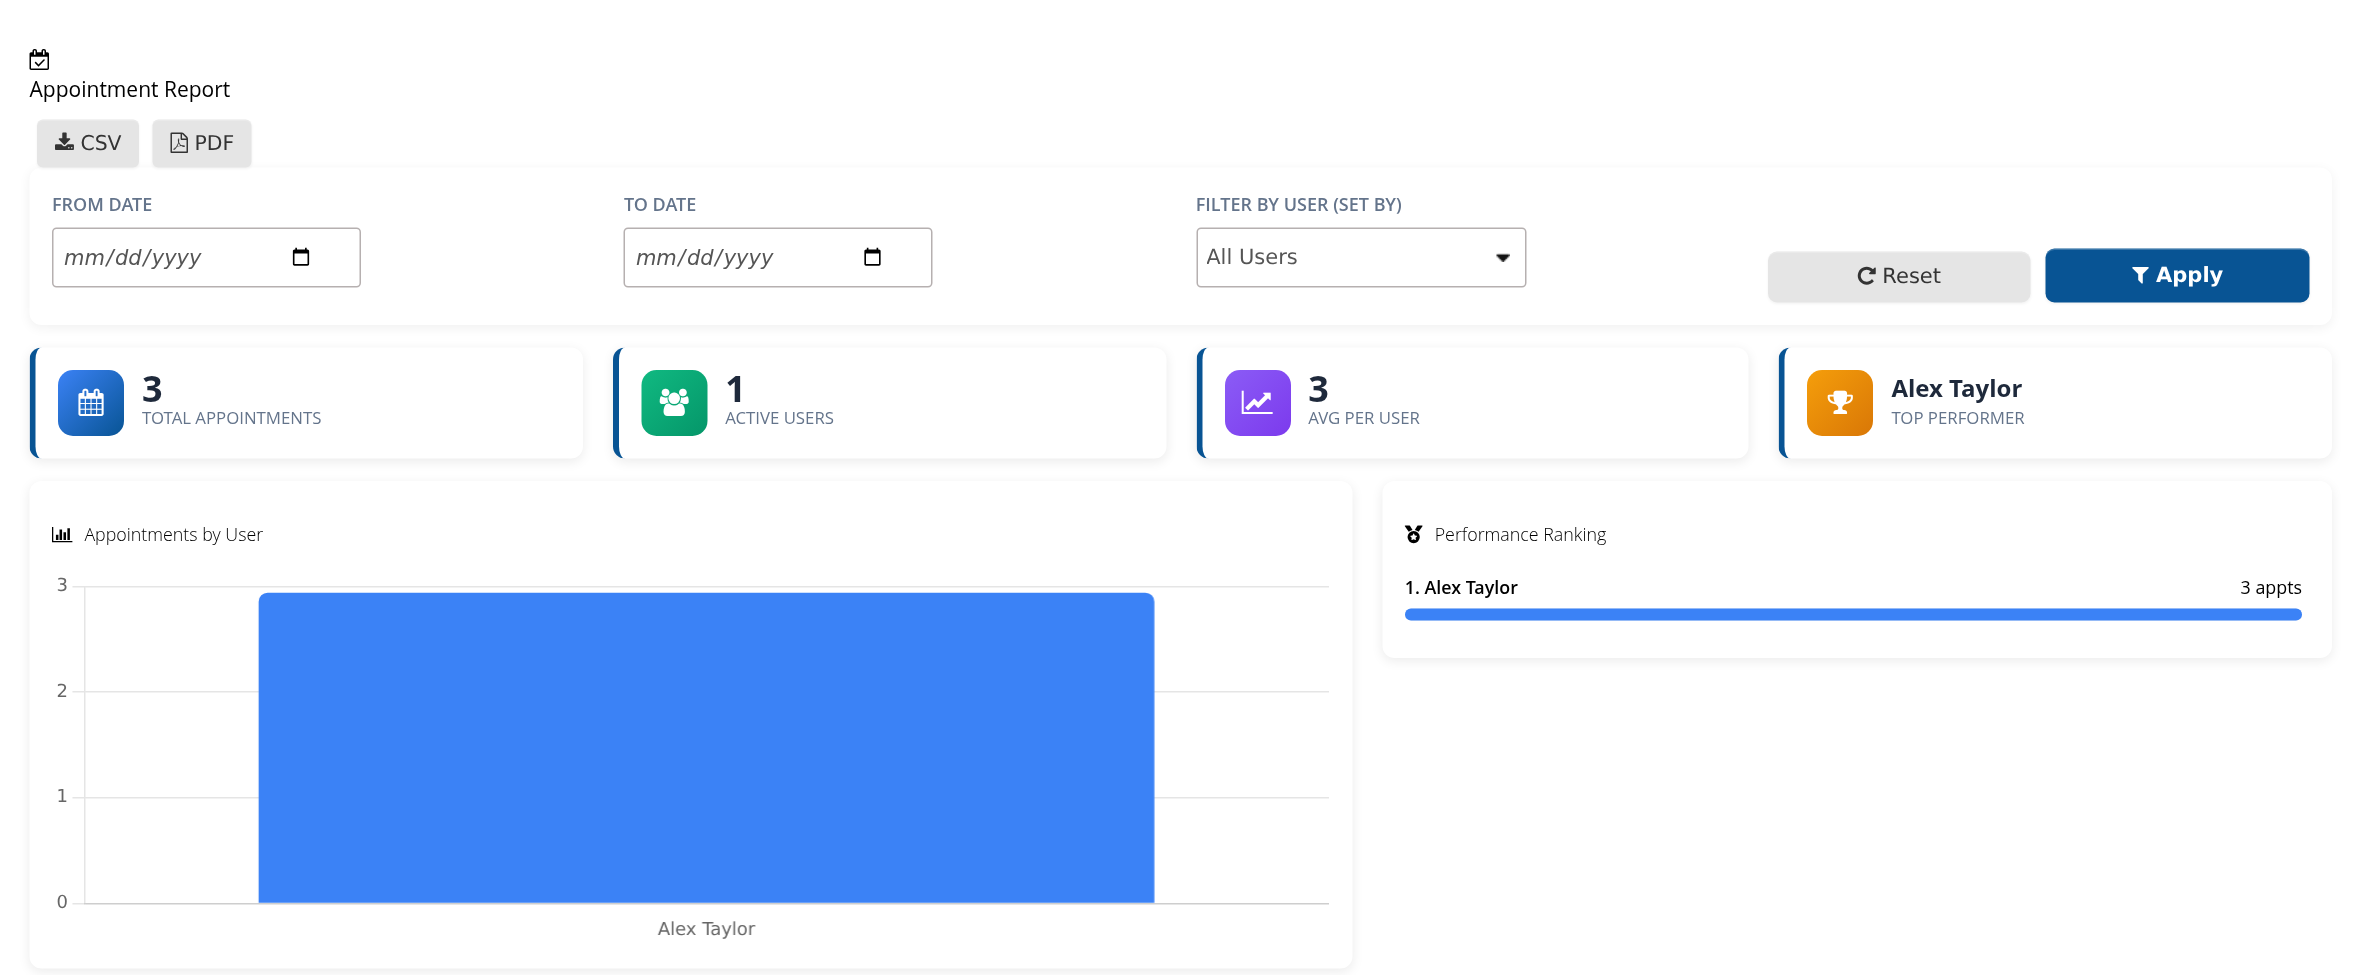Image resolution: width=2363 pixels, height=975 pixels.
Task: Open the From Date calendar picker icon
Action: [x=301, y=257]
